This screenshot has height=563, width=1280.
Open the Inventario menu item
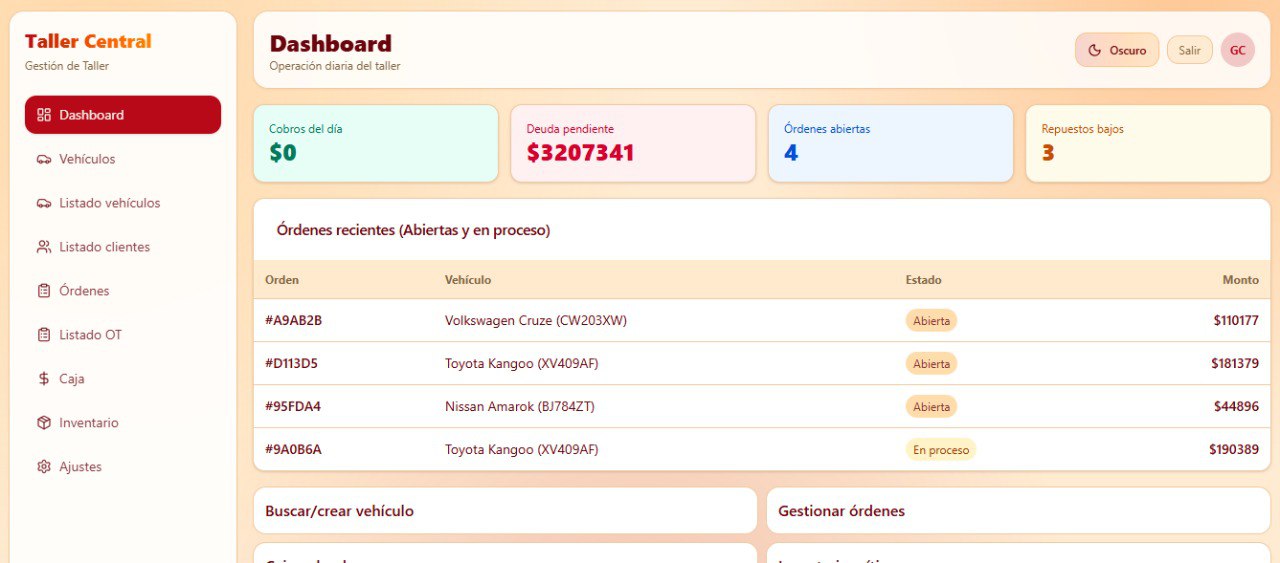pyautogui.click(x=89, y=423)
